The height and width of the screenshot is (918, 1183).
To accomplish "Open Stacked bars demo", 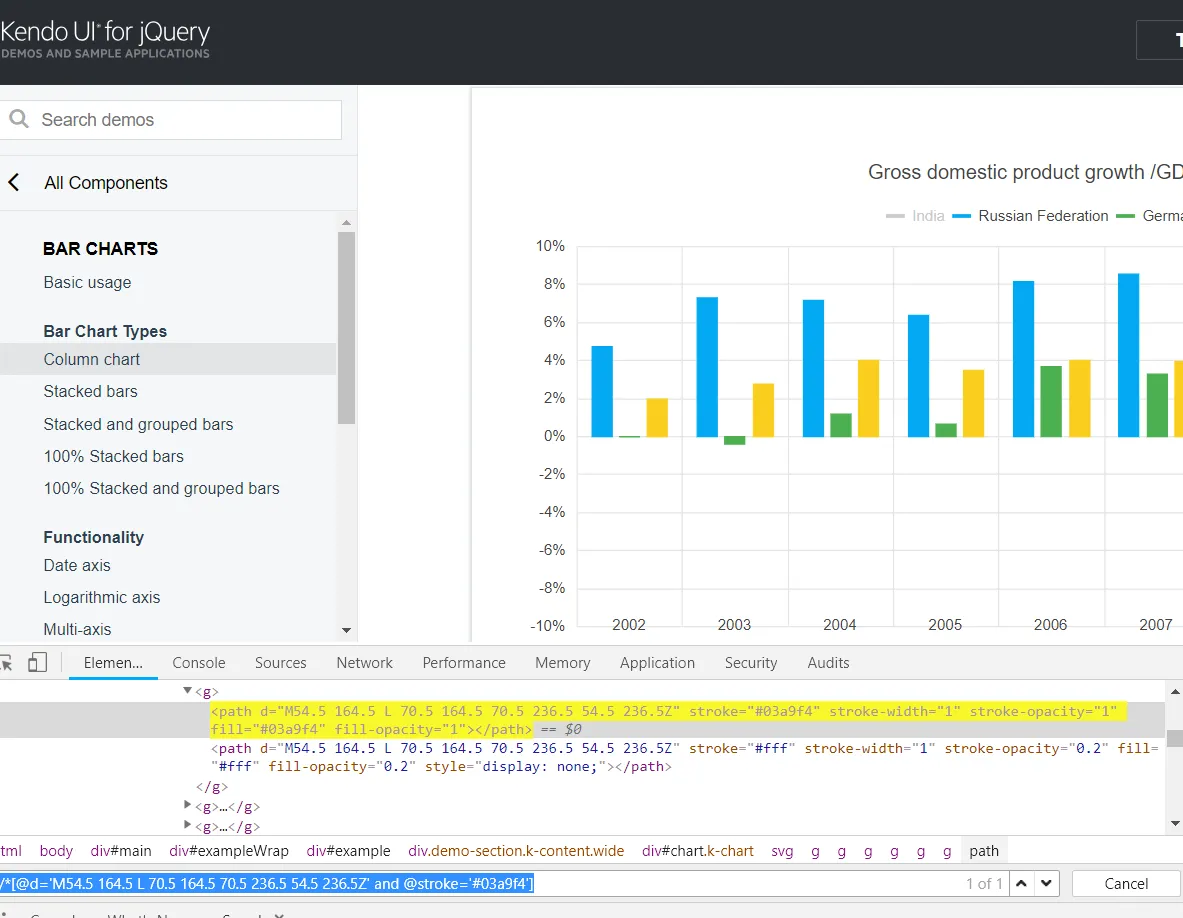I will tap(91, 391).
